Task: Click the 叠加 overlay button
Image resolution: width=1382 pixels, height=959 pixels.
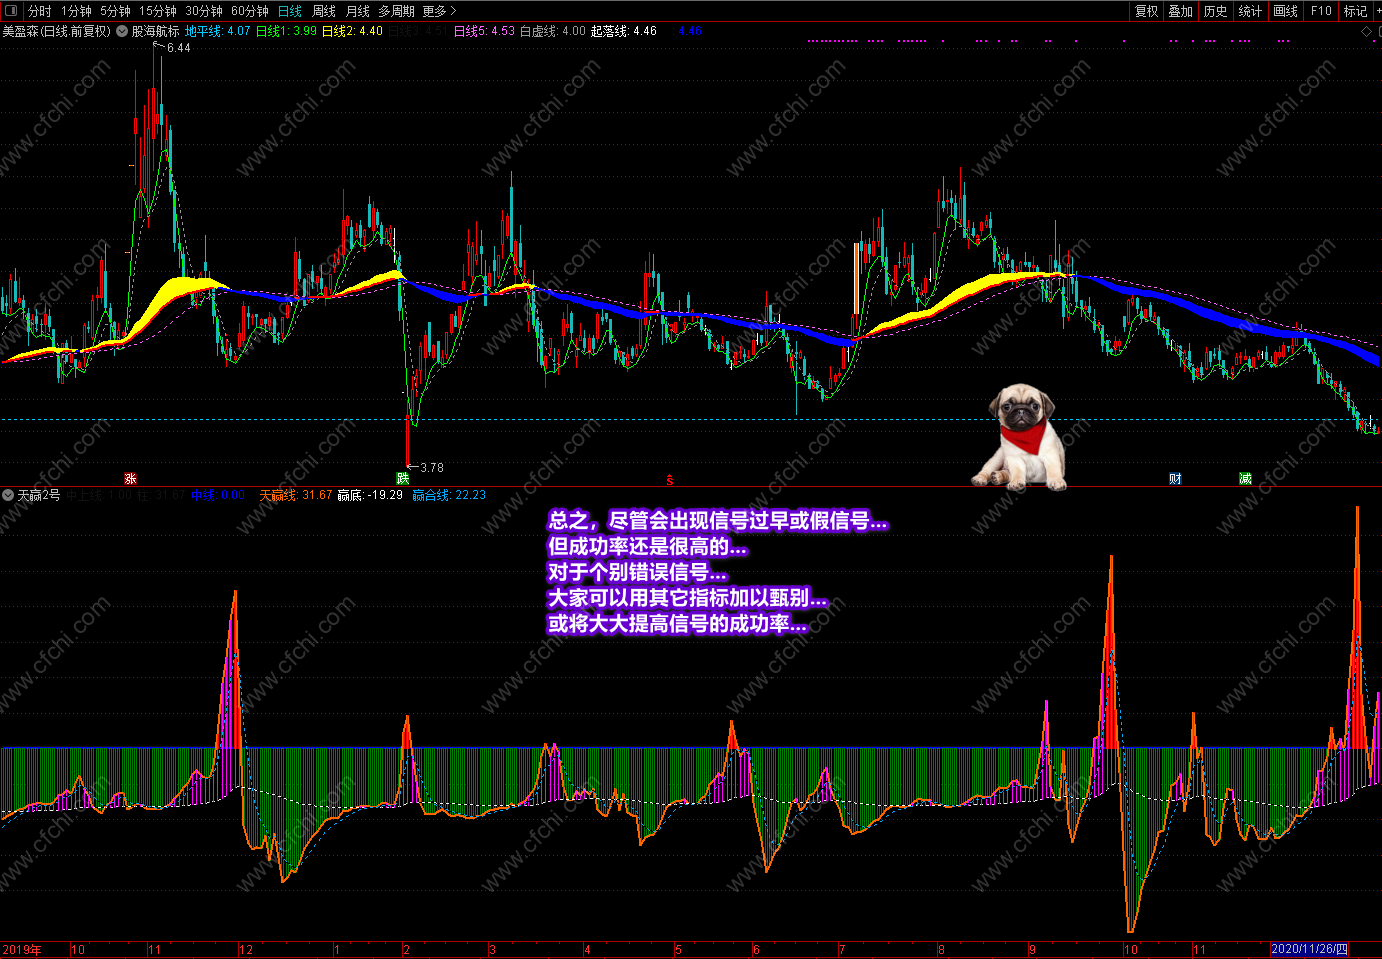Action: tap(1181, 11)
